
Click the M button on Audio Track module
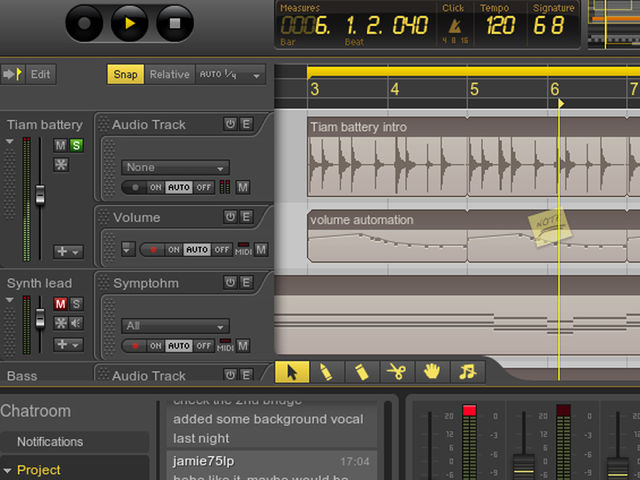pos(243,187)
